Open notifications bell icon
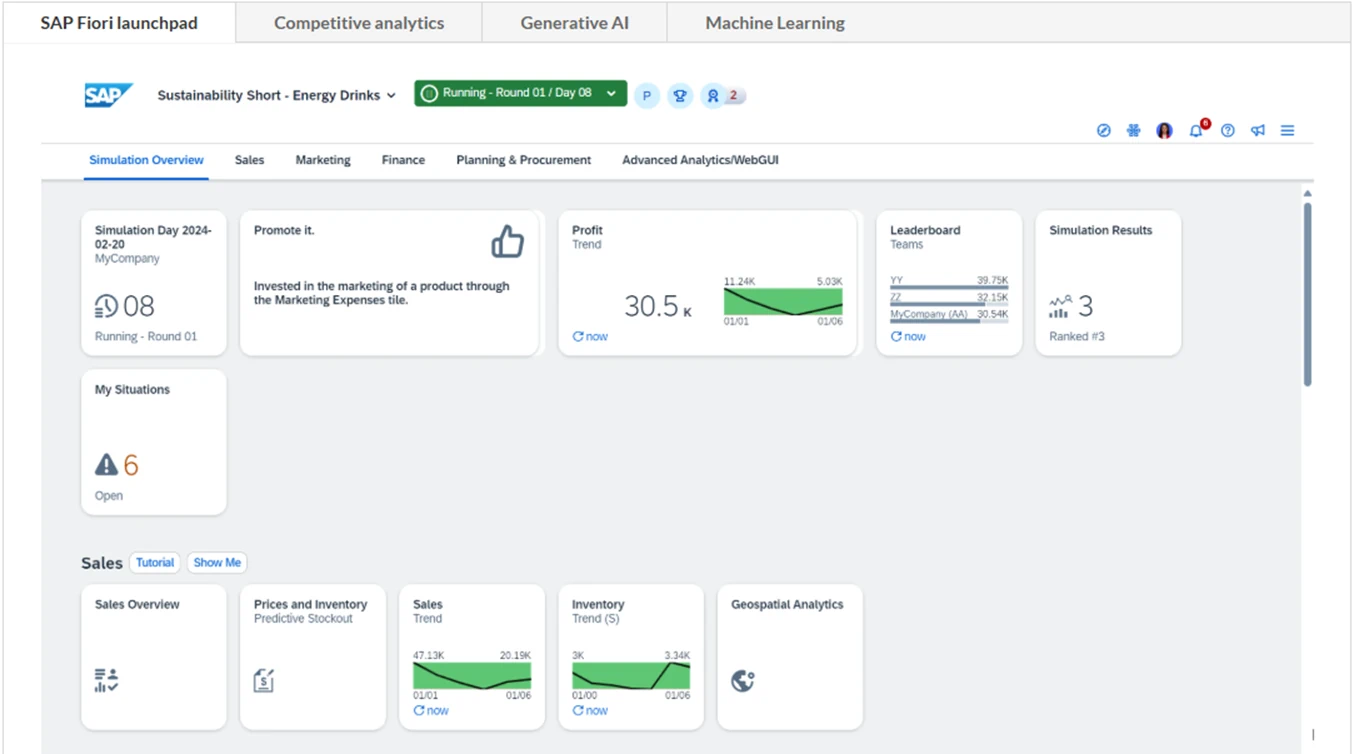This screenshot has width=1353, height=754. 1196,131
